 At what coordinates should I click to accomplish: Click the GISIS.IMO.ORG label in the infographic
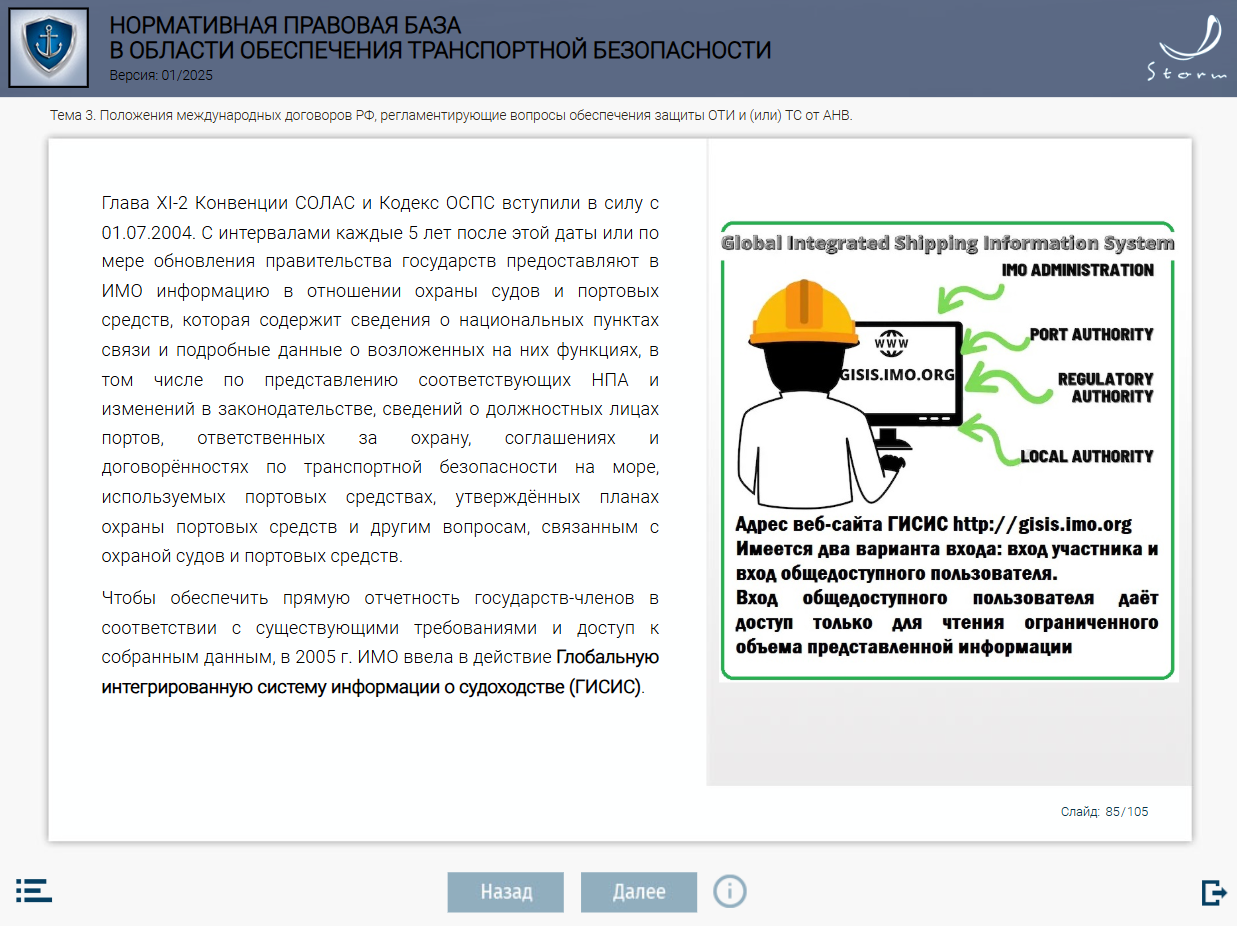(x=898, y=374)
